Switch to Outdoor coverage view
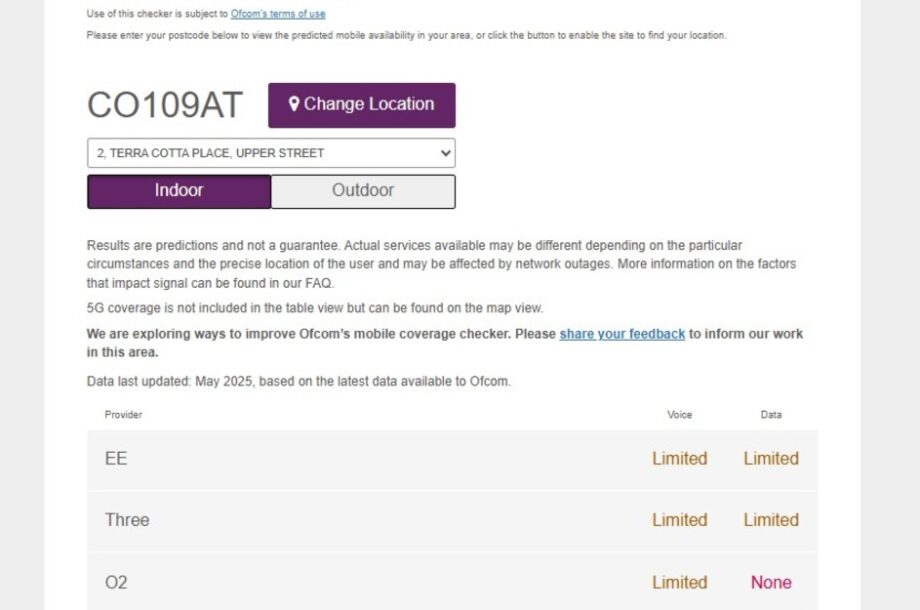920x610 pixels. [363, 191]
